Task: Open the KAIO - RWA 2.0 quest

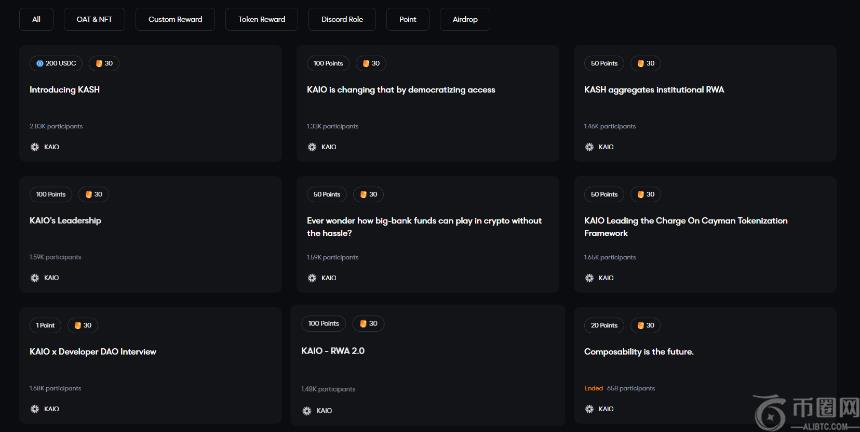Action: pos(332,351)
